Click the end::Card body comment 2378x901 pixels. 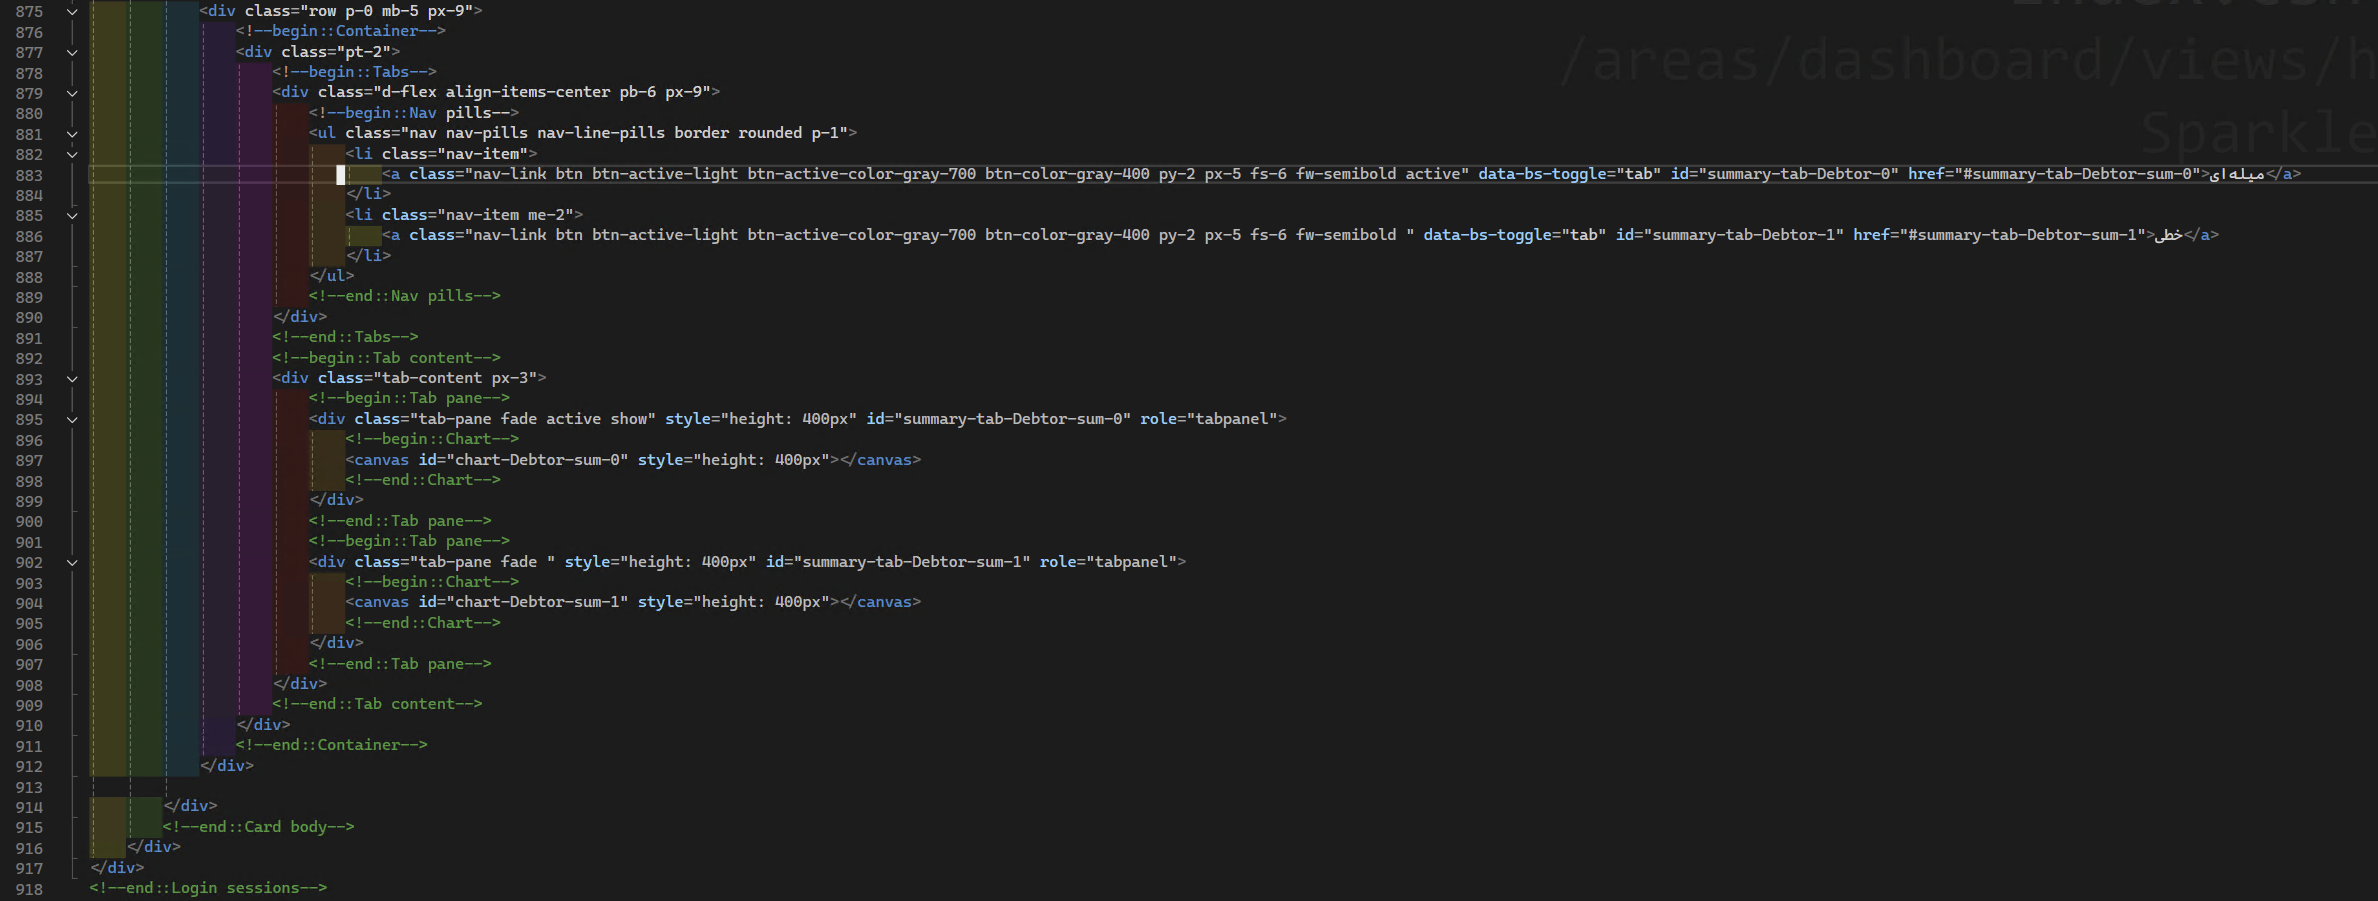point(259,827)
